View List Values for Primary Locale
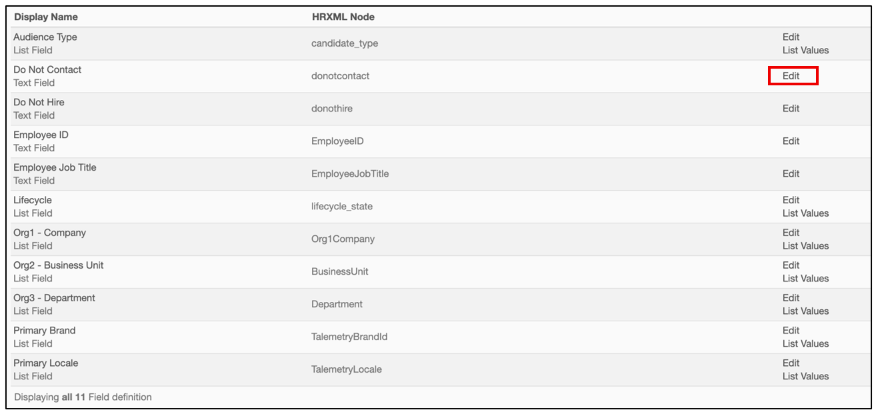This screenshot has width=878, height=414. 805,376
